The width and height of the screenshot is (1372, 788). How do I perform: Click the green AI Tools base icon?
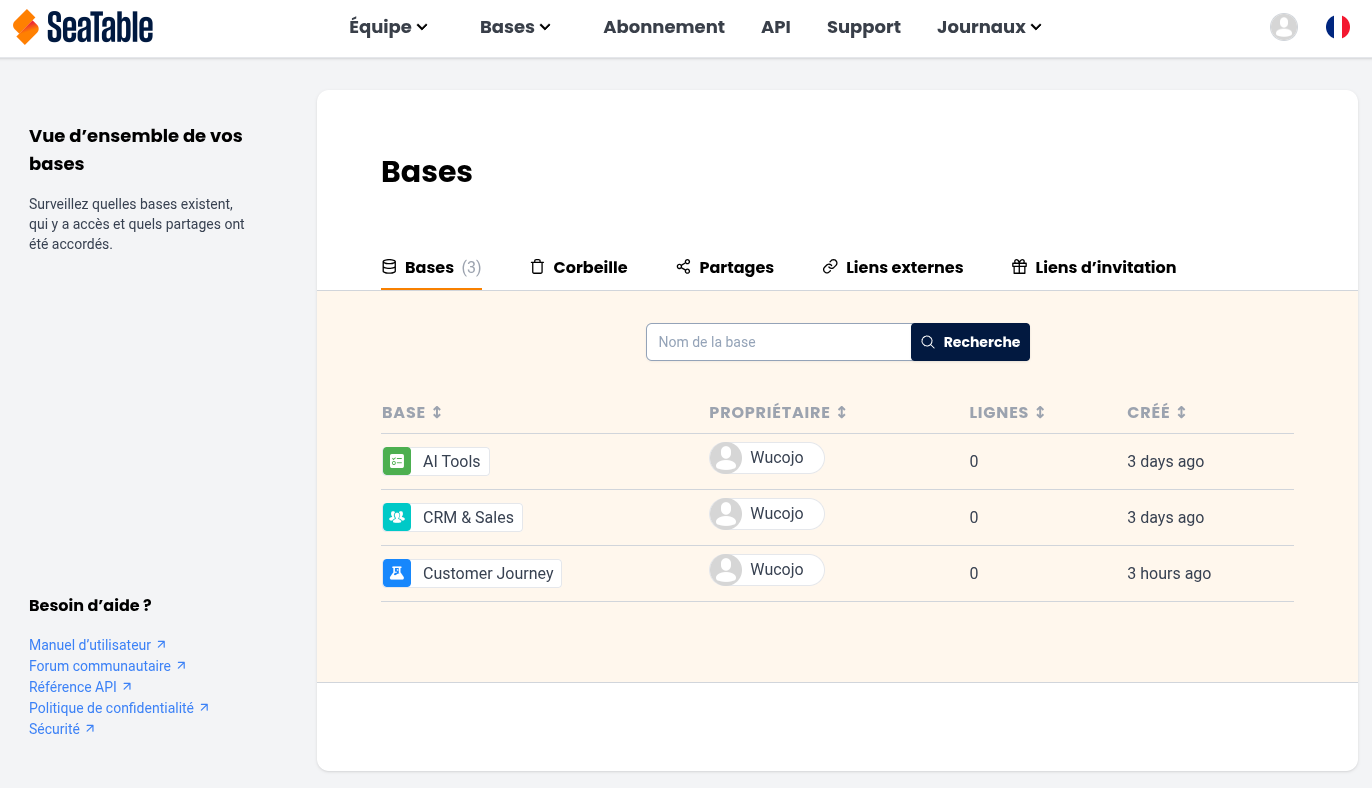tap(397, 461)
